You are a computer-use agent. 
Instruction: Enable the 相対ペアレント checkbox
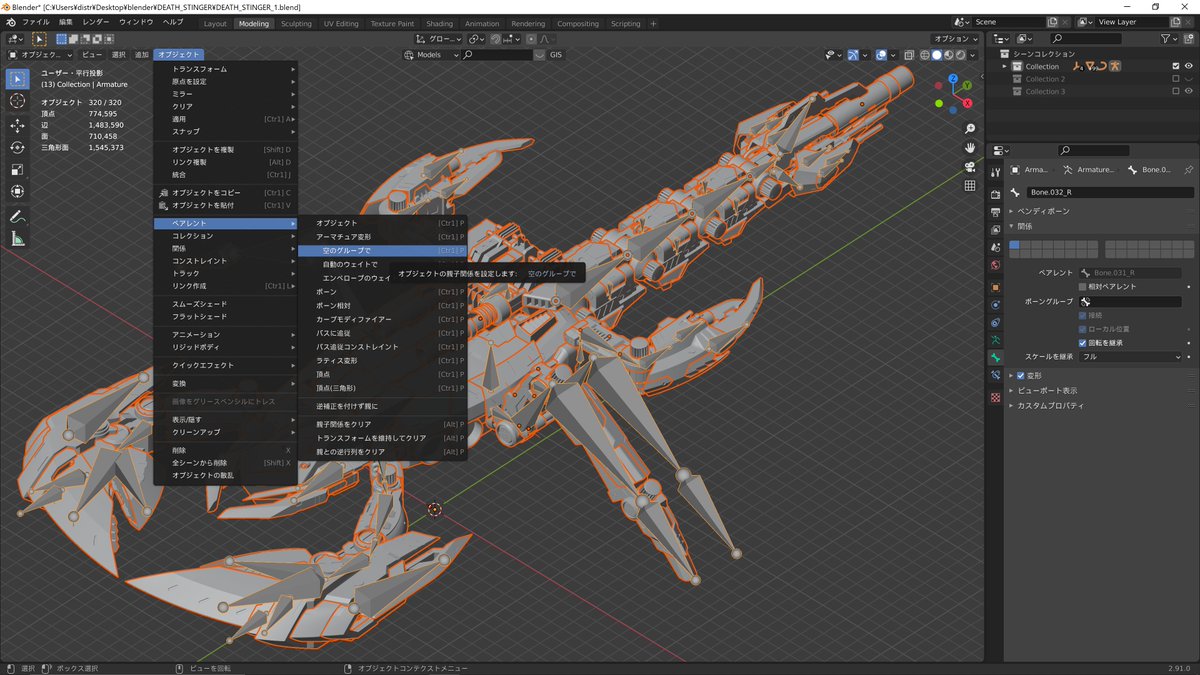tap(1083, 287)
